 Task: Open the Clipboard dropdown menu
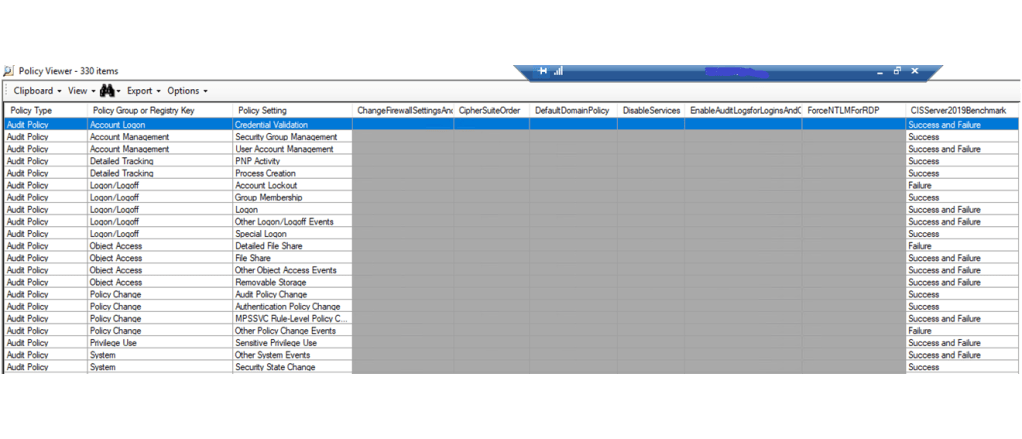[x=37, y=91]
